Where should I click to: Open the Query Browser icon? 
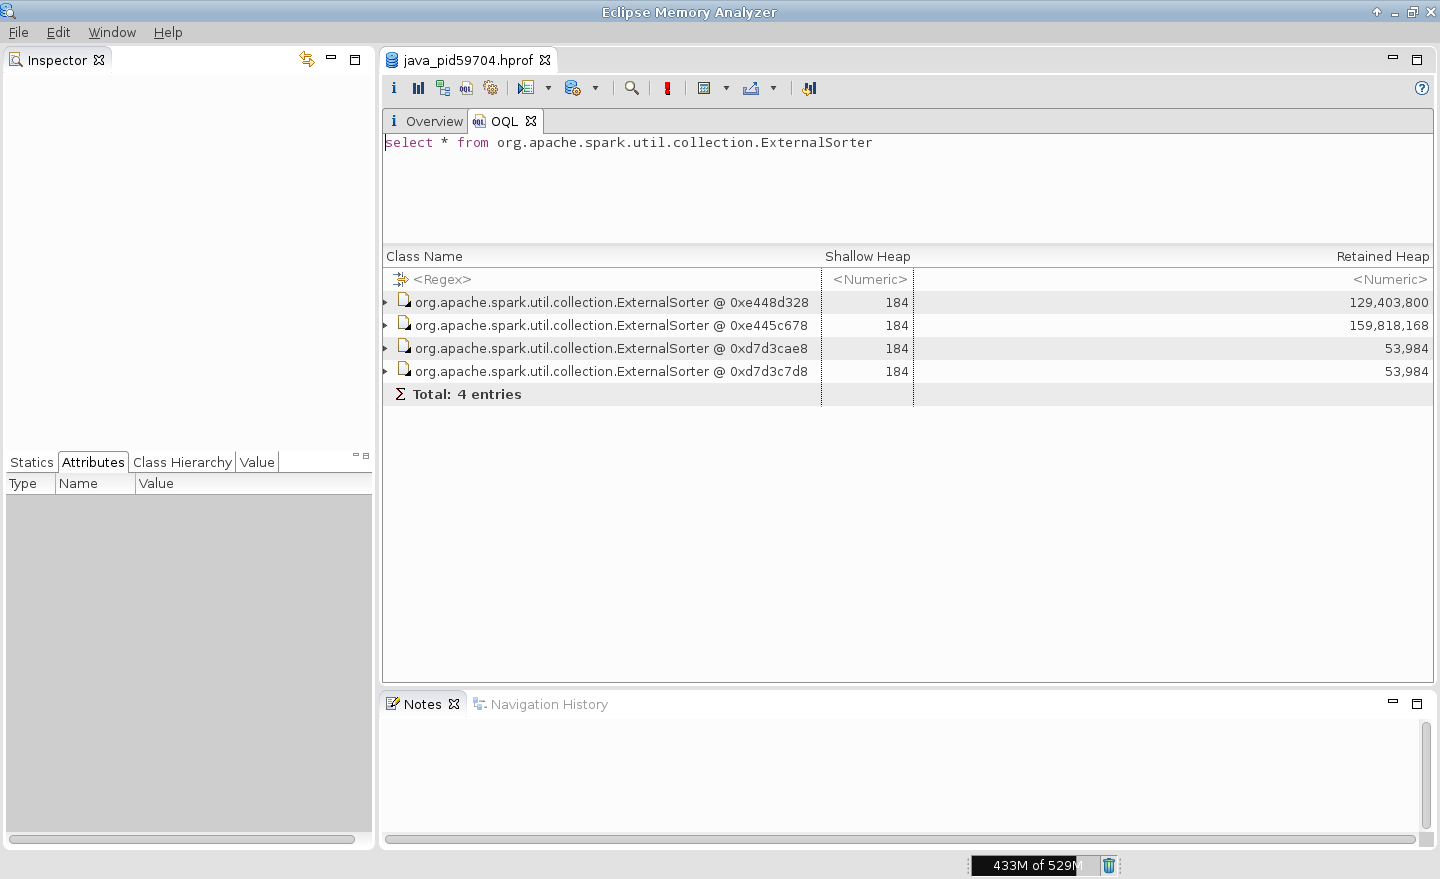click(x=573, y=88)
